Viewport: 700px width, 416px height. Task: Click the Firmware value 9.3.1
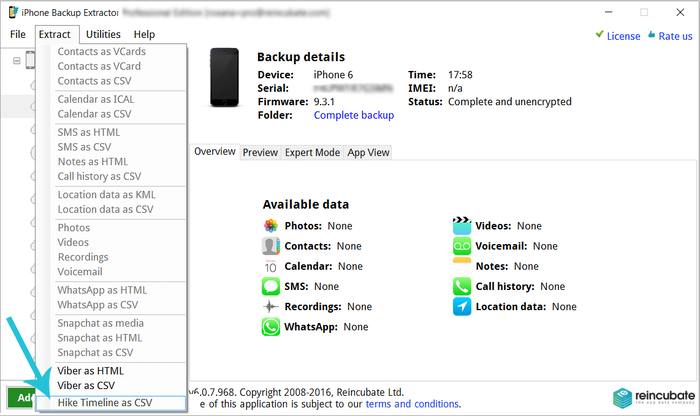(x=324, y=102)
